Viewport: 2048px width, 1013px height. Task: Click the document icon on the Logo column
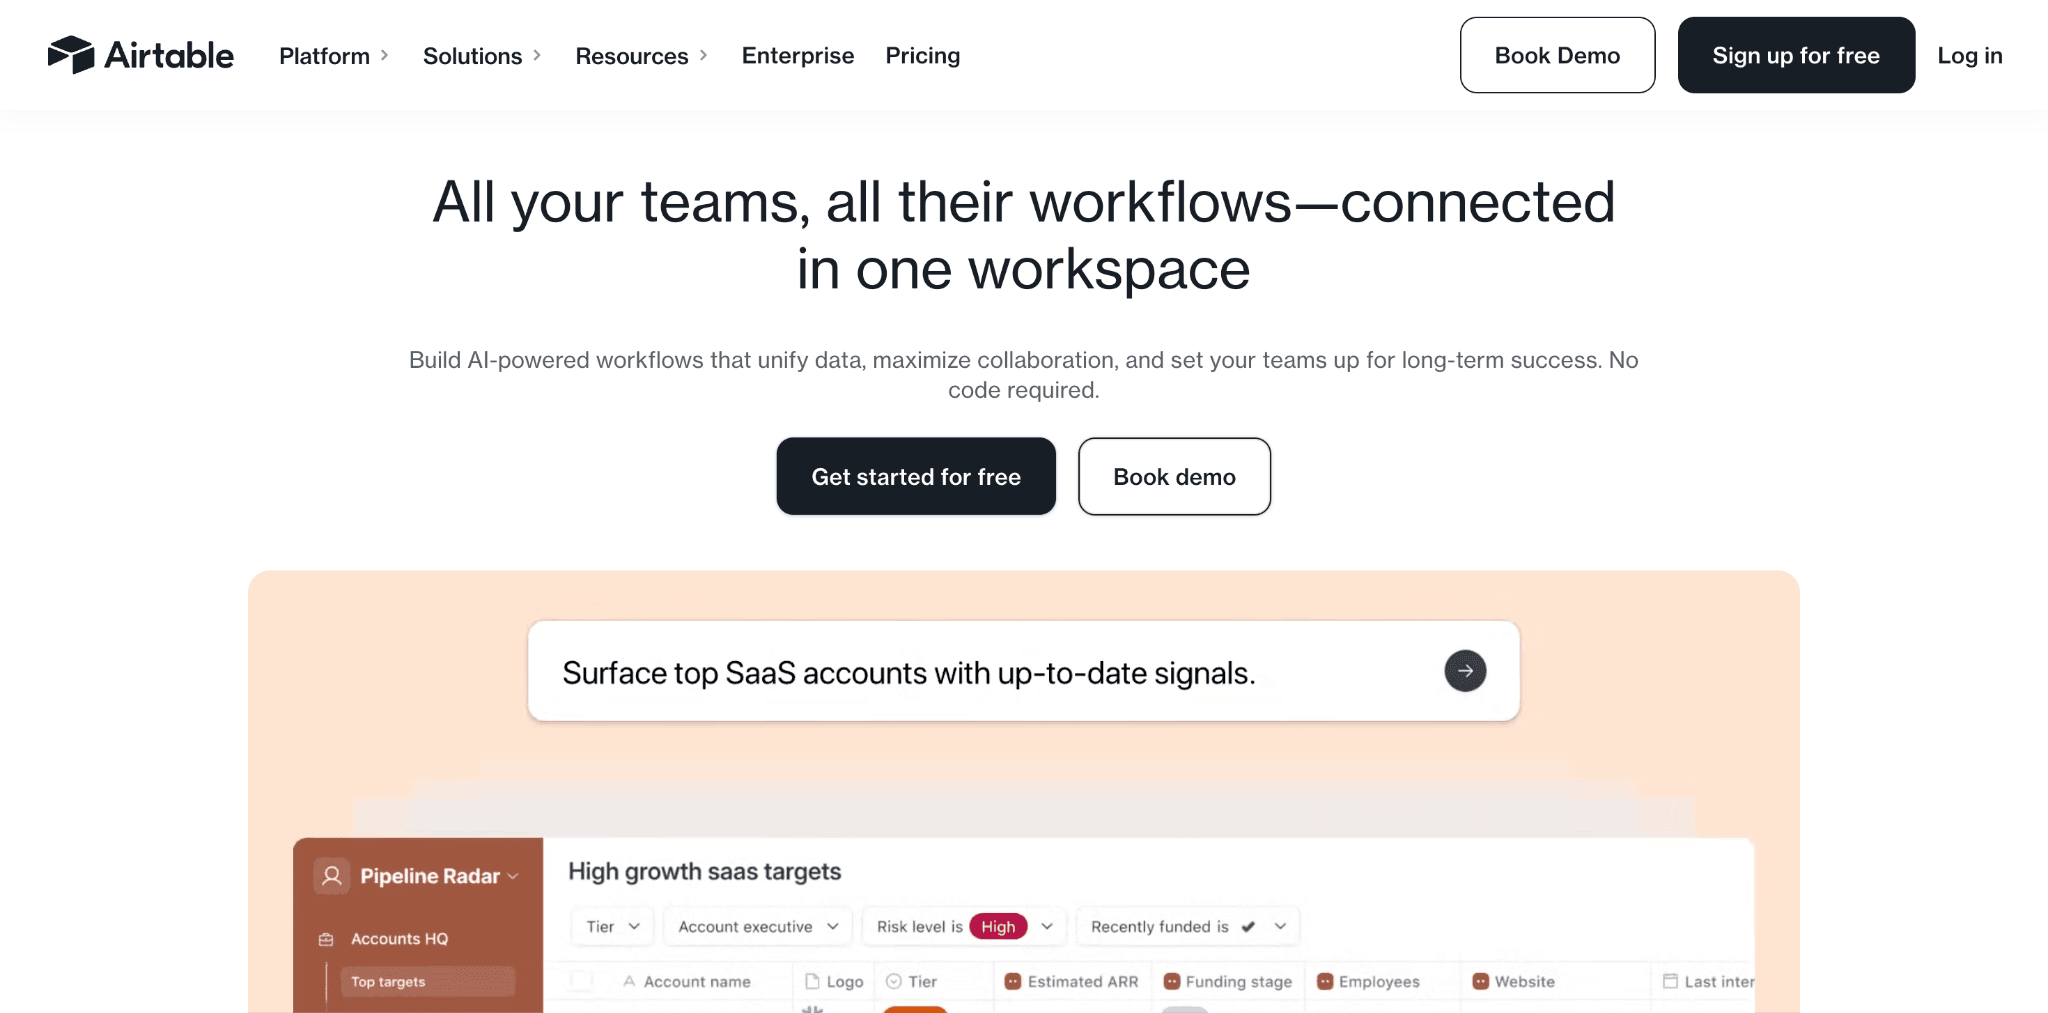(811, 981)
